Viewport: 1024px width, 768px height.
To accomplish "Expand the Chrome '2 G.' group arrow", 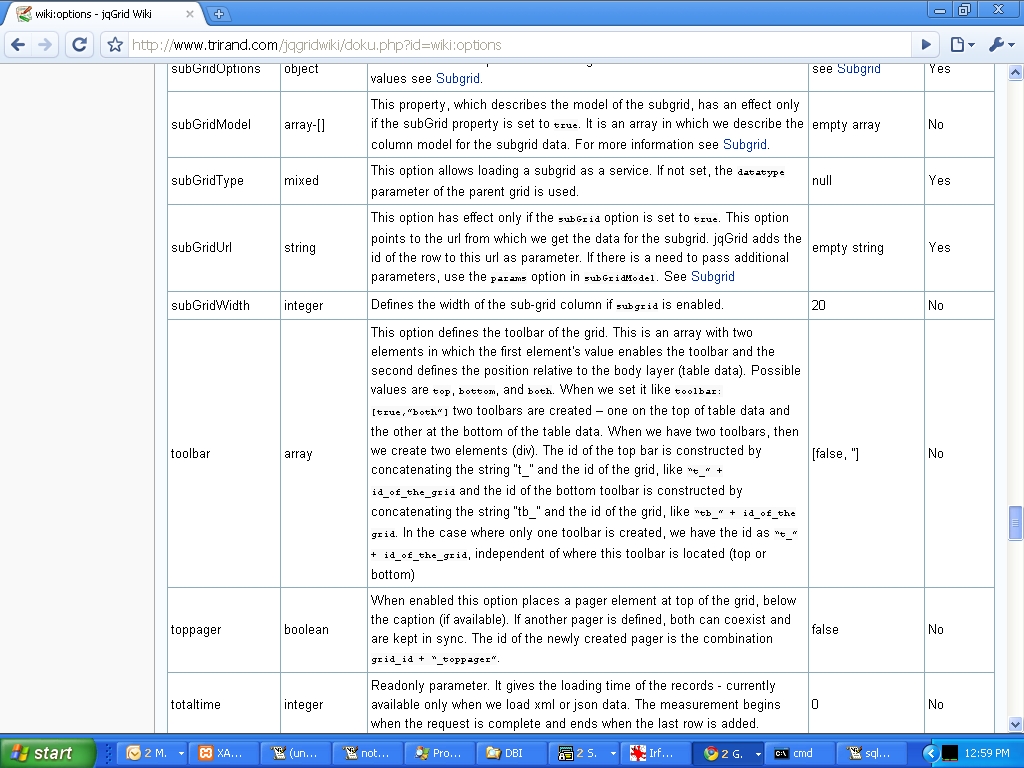I will click(x=758, y=753).
